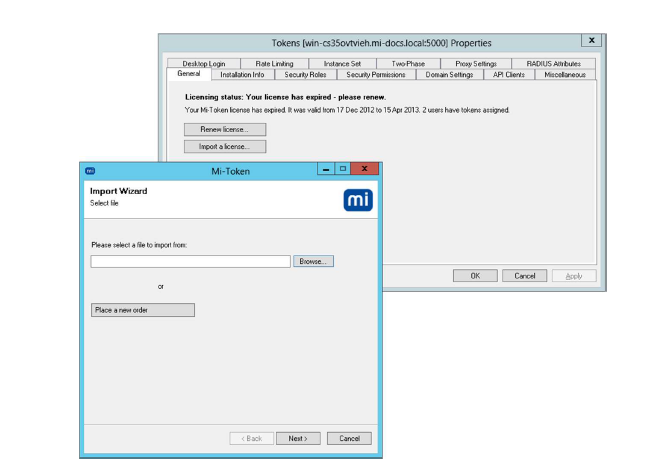The image size is (655, 470).
Task: Open the Rate Limiting tab
Action: coord(274,64)
